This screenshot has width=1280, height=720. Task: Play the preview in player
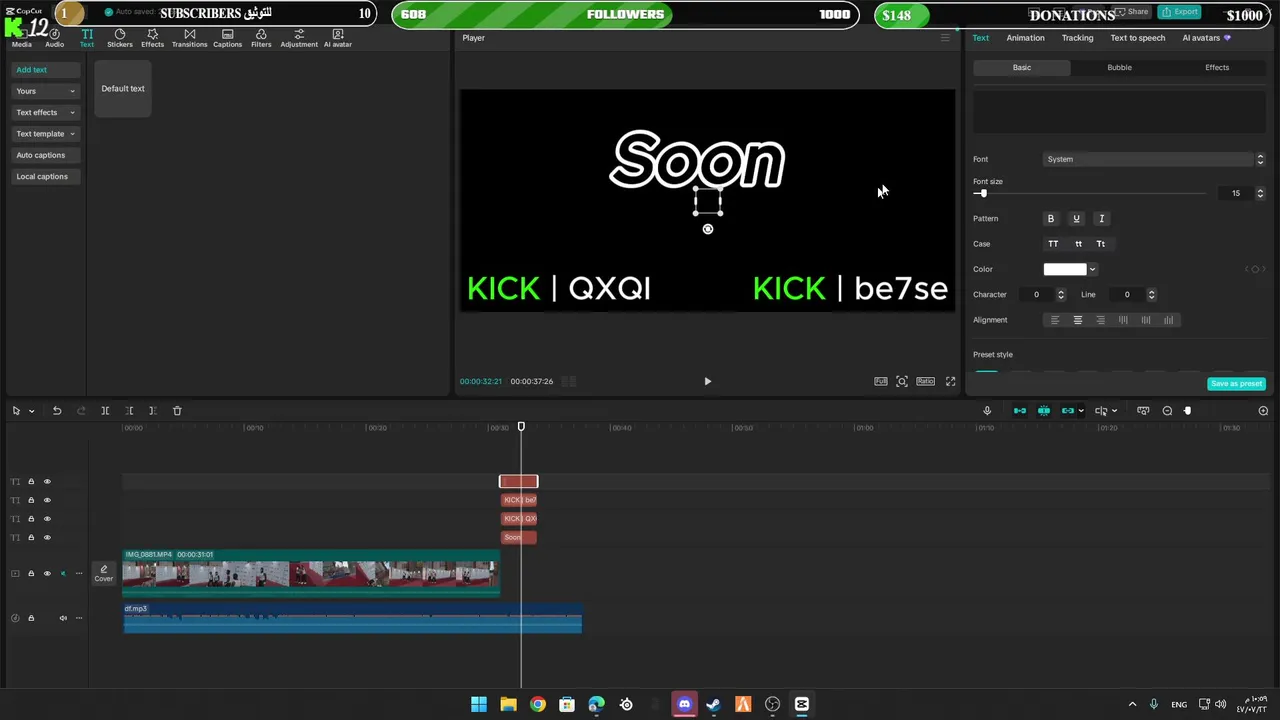click(707, 381)
